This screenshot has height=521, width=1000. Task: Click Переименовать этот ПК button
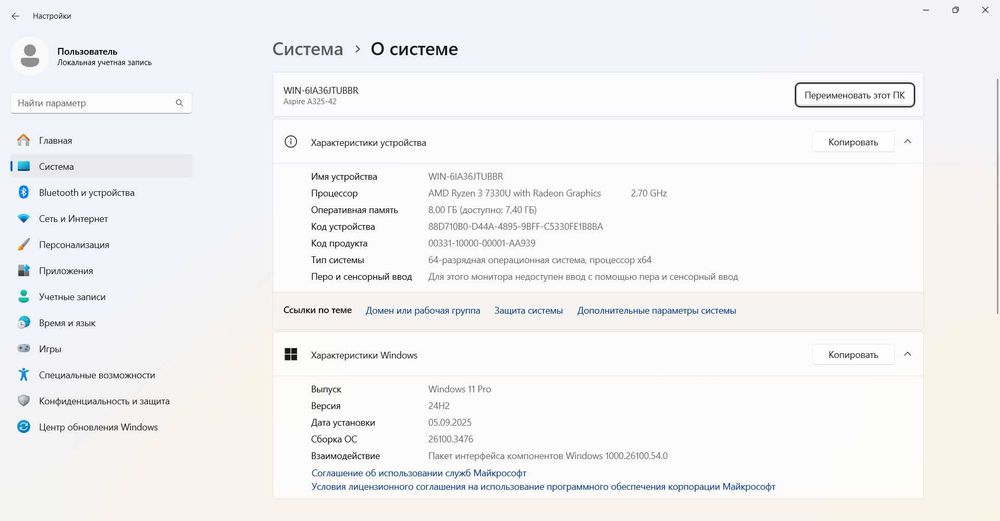pyautogui.click(x=854, y=95)
